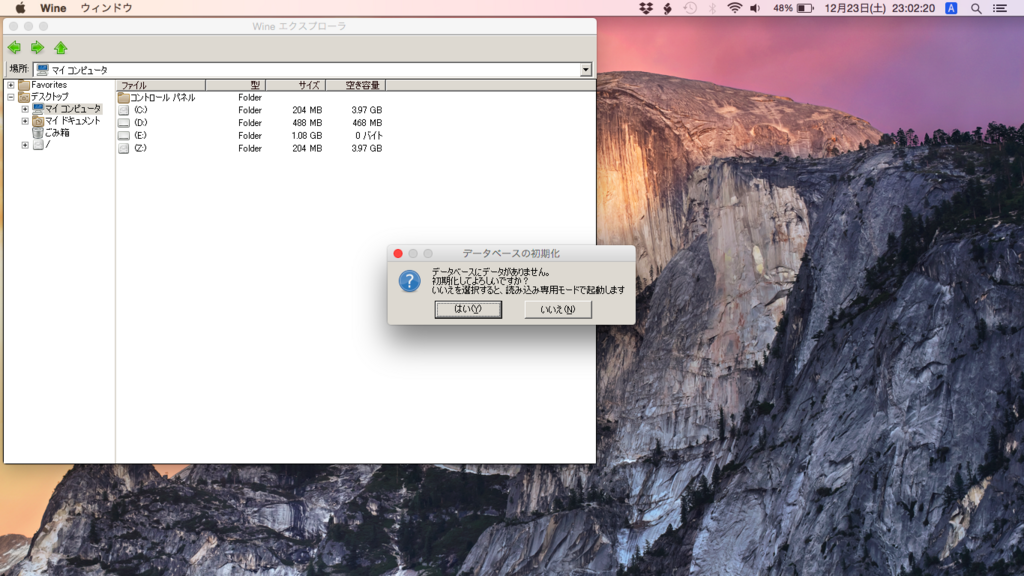Open the Apple menu
The width and height of the screenshot is (1024, 576).
pyautogui.click(x=20, y=8)
